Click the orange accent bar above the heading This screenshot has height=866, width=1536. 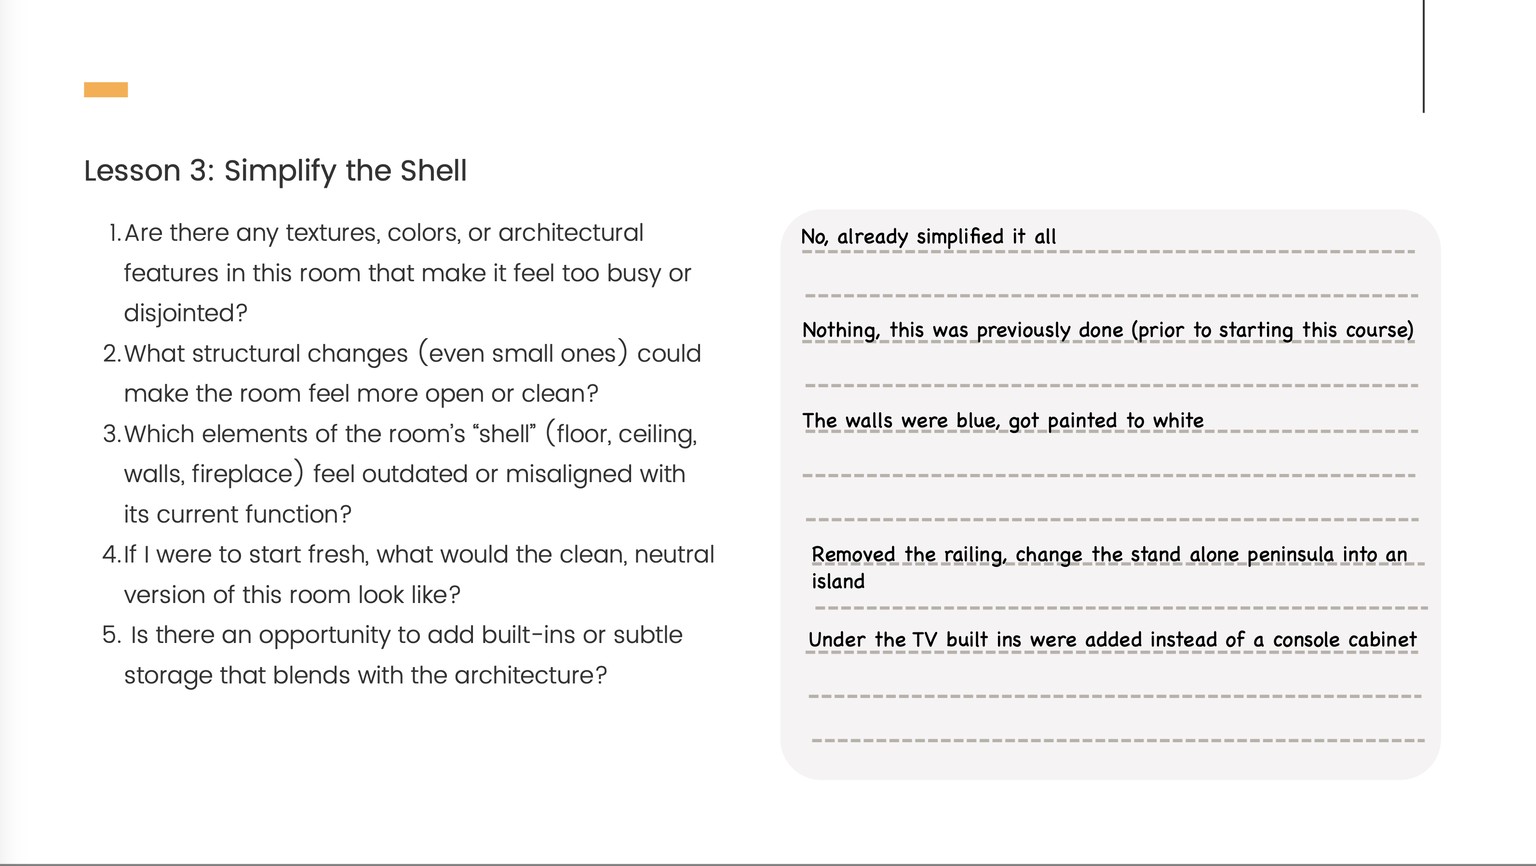(x=106, y=90)
